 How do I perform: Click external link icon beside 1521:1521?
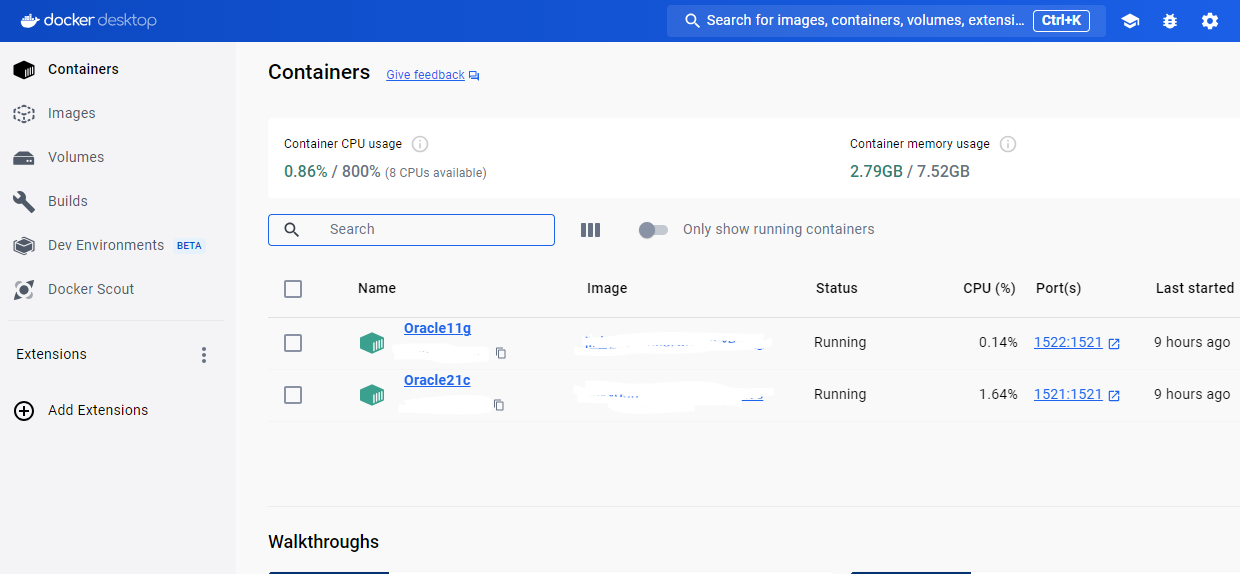(x=1114, y=395)
